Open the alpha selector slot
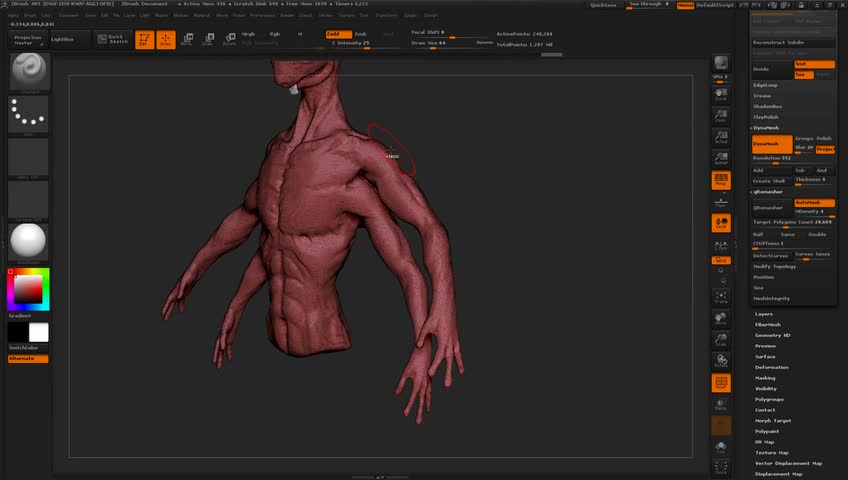The height and width of the screenshot is (480, 848). click(x=28, y=157)
